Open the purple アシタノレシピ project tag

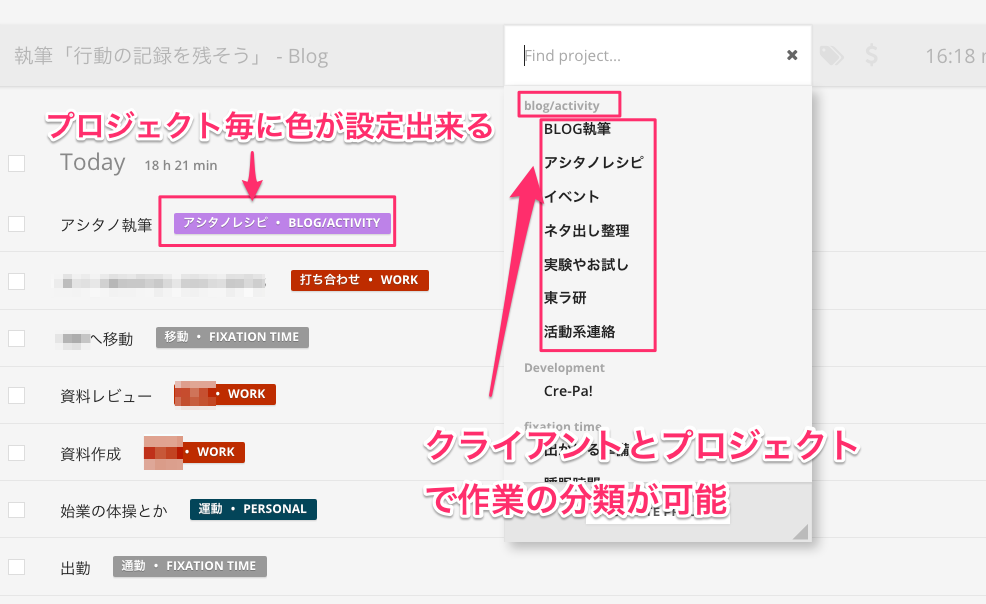(x=281, y=224)
